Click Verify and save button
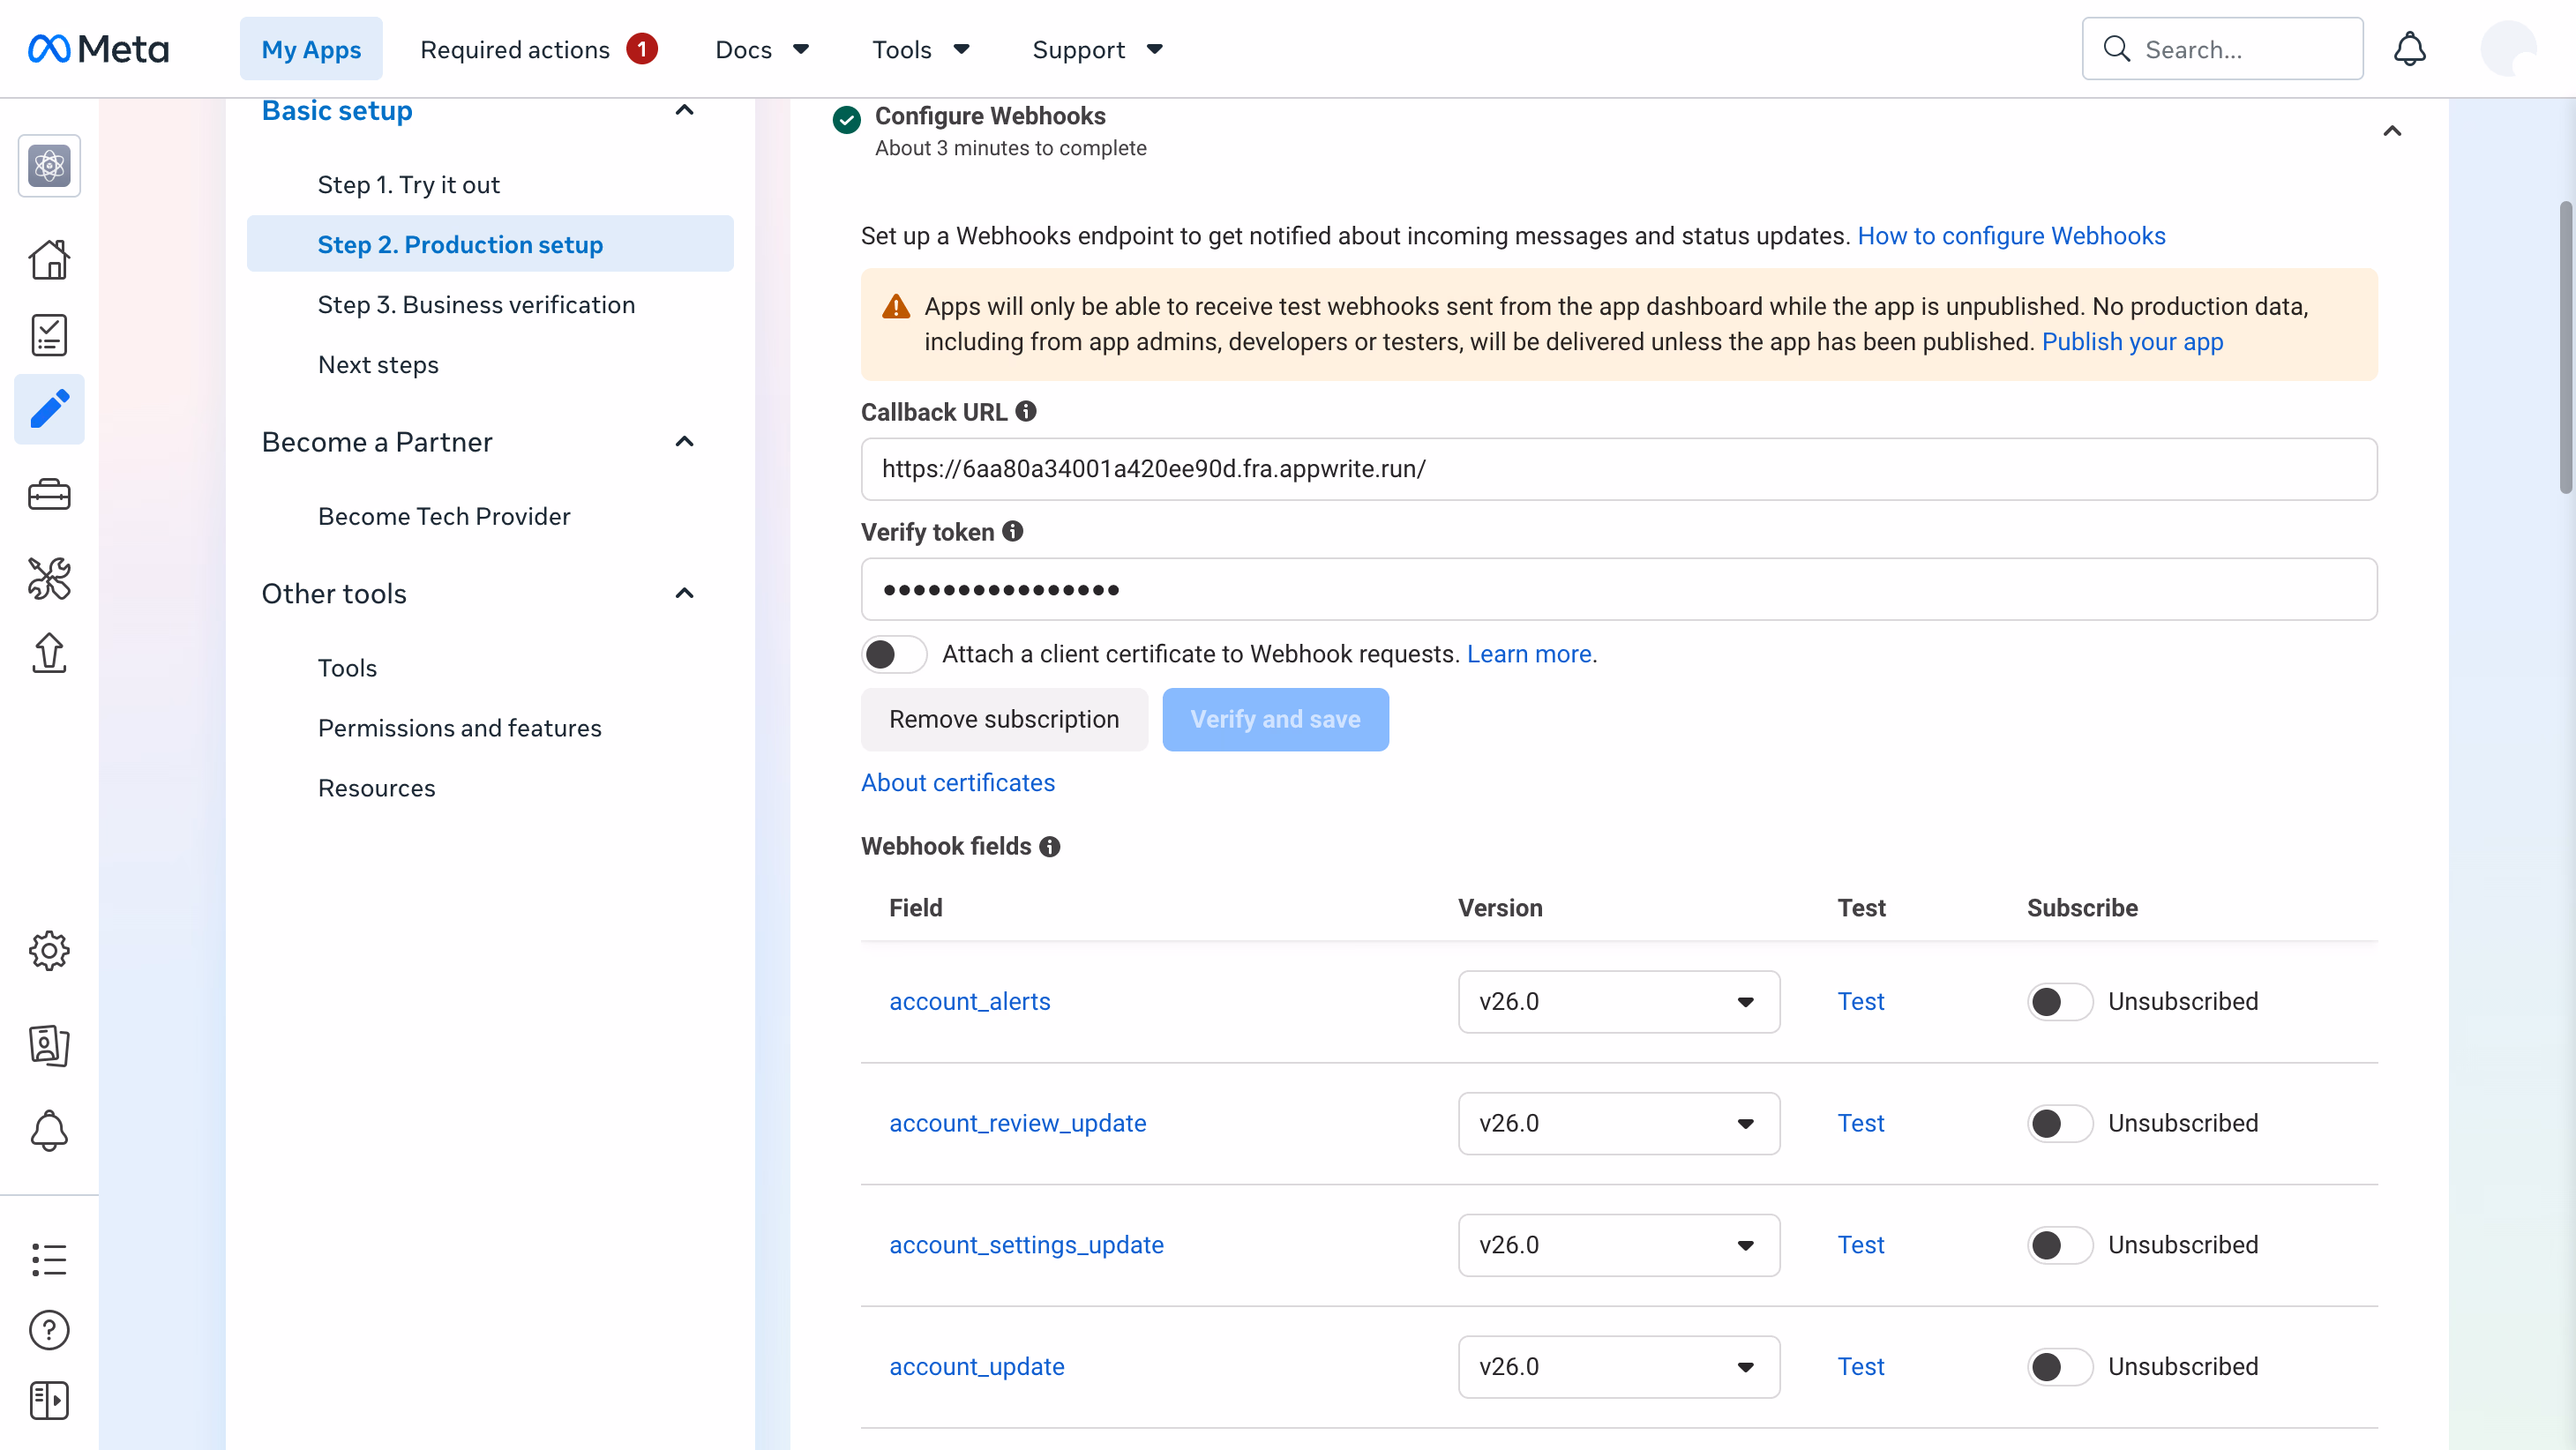Image resolution: width=2576 pixels, height=1450 pixels. [1275, 719]
